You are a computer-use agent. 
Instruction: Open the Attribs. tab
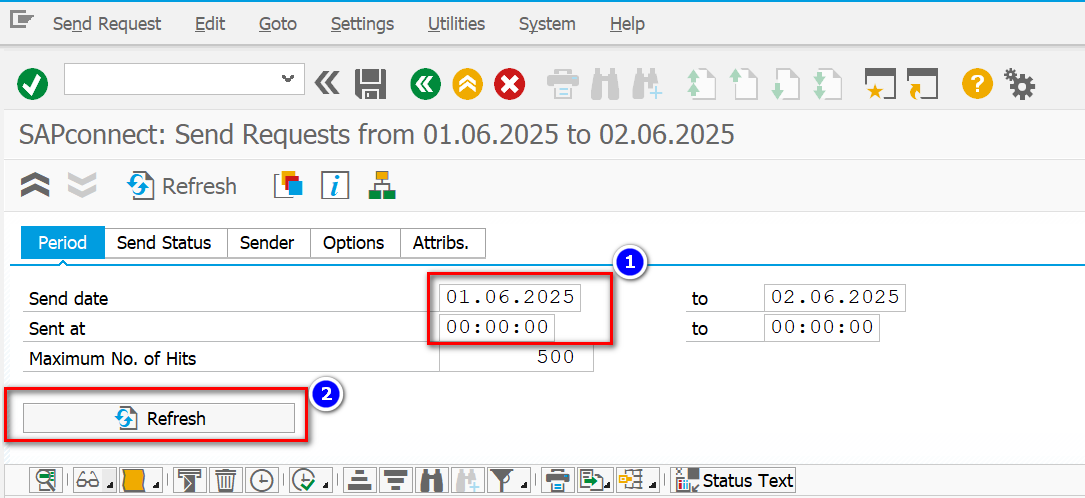click(441, 243)
